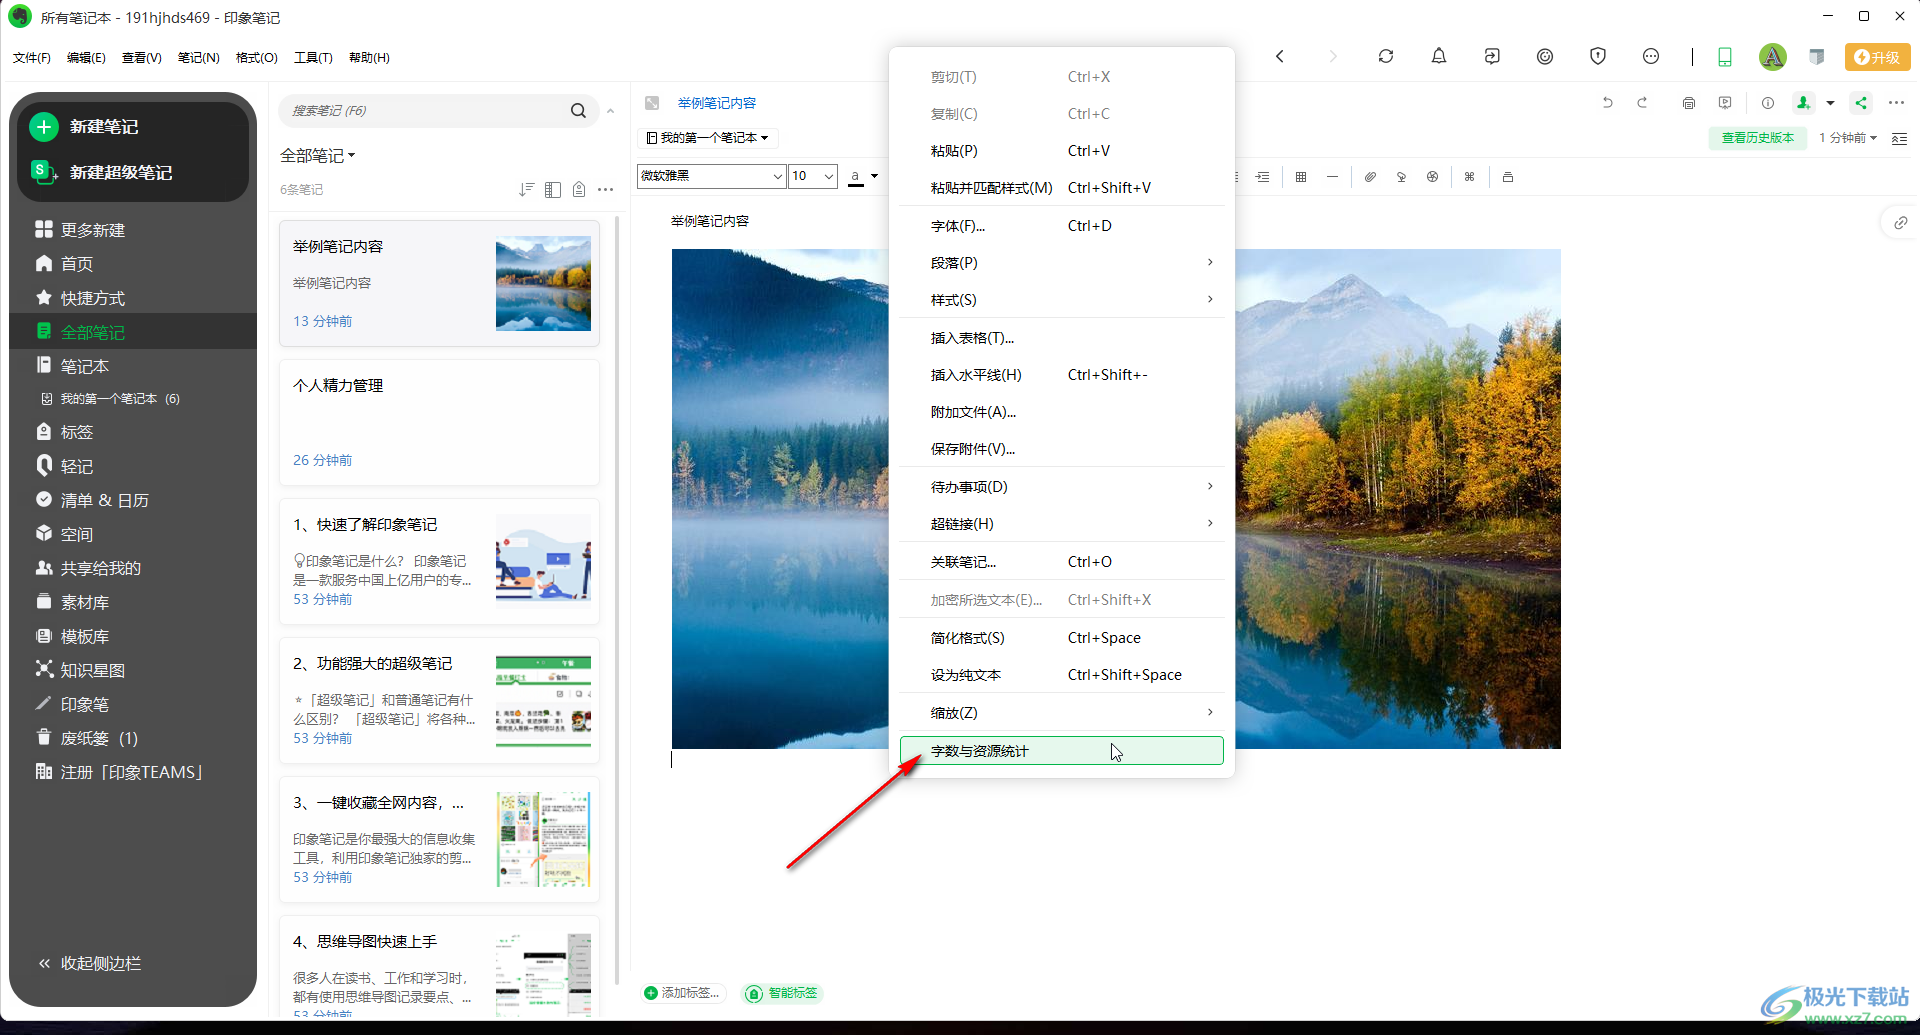The image size is (1920, 1035).
Task: Insert horizontal line from toolbar
Action: click(x=1332, y=177)
